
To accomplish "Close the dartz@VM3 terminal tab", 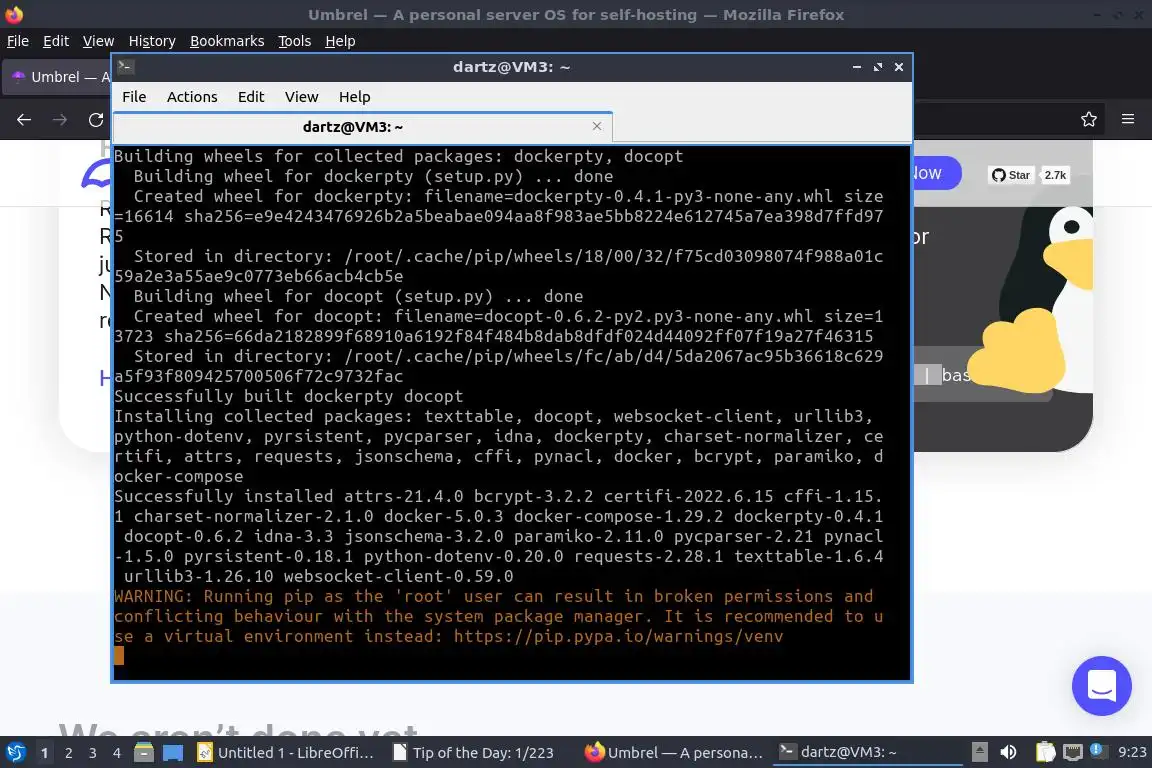I will 597,126.
